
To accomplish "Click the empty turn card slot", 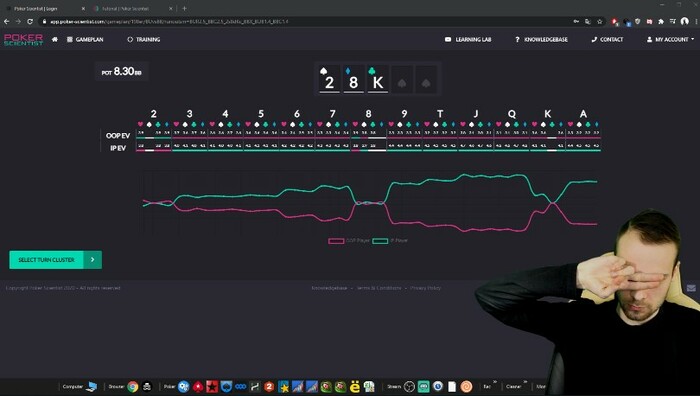I will coord(402,79).
